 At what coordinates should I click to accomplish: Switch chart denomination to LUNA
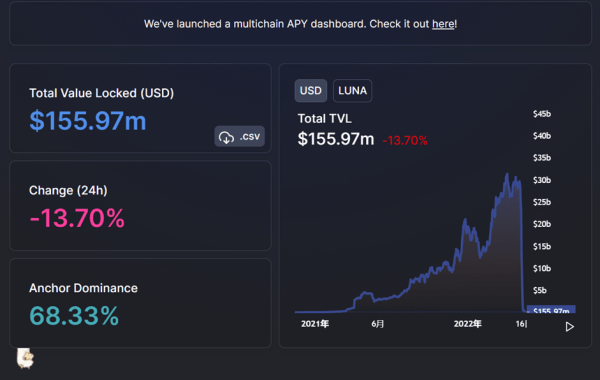tap(352, 91)
